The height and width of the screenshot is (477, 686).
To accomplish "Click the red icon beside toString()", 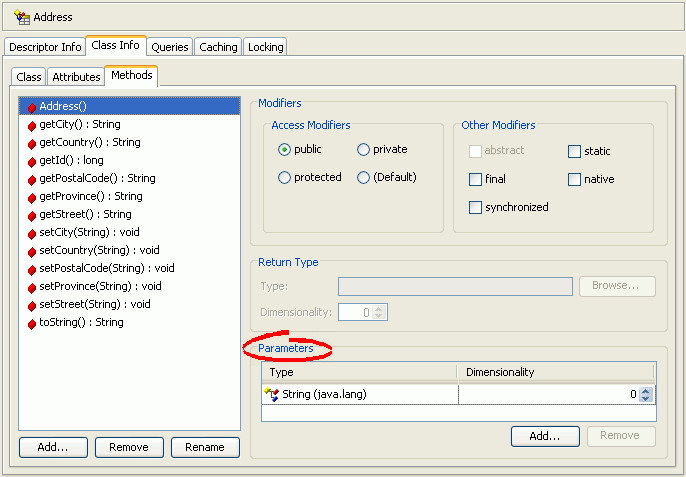I will pos(32,323).
